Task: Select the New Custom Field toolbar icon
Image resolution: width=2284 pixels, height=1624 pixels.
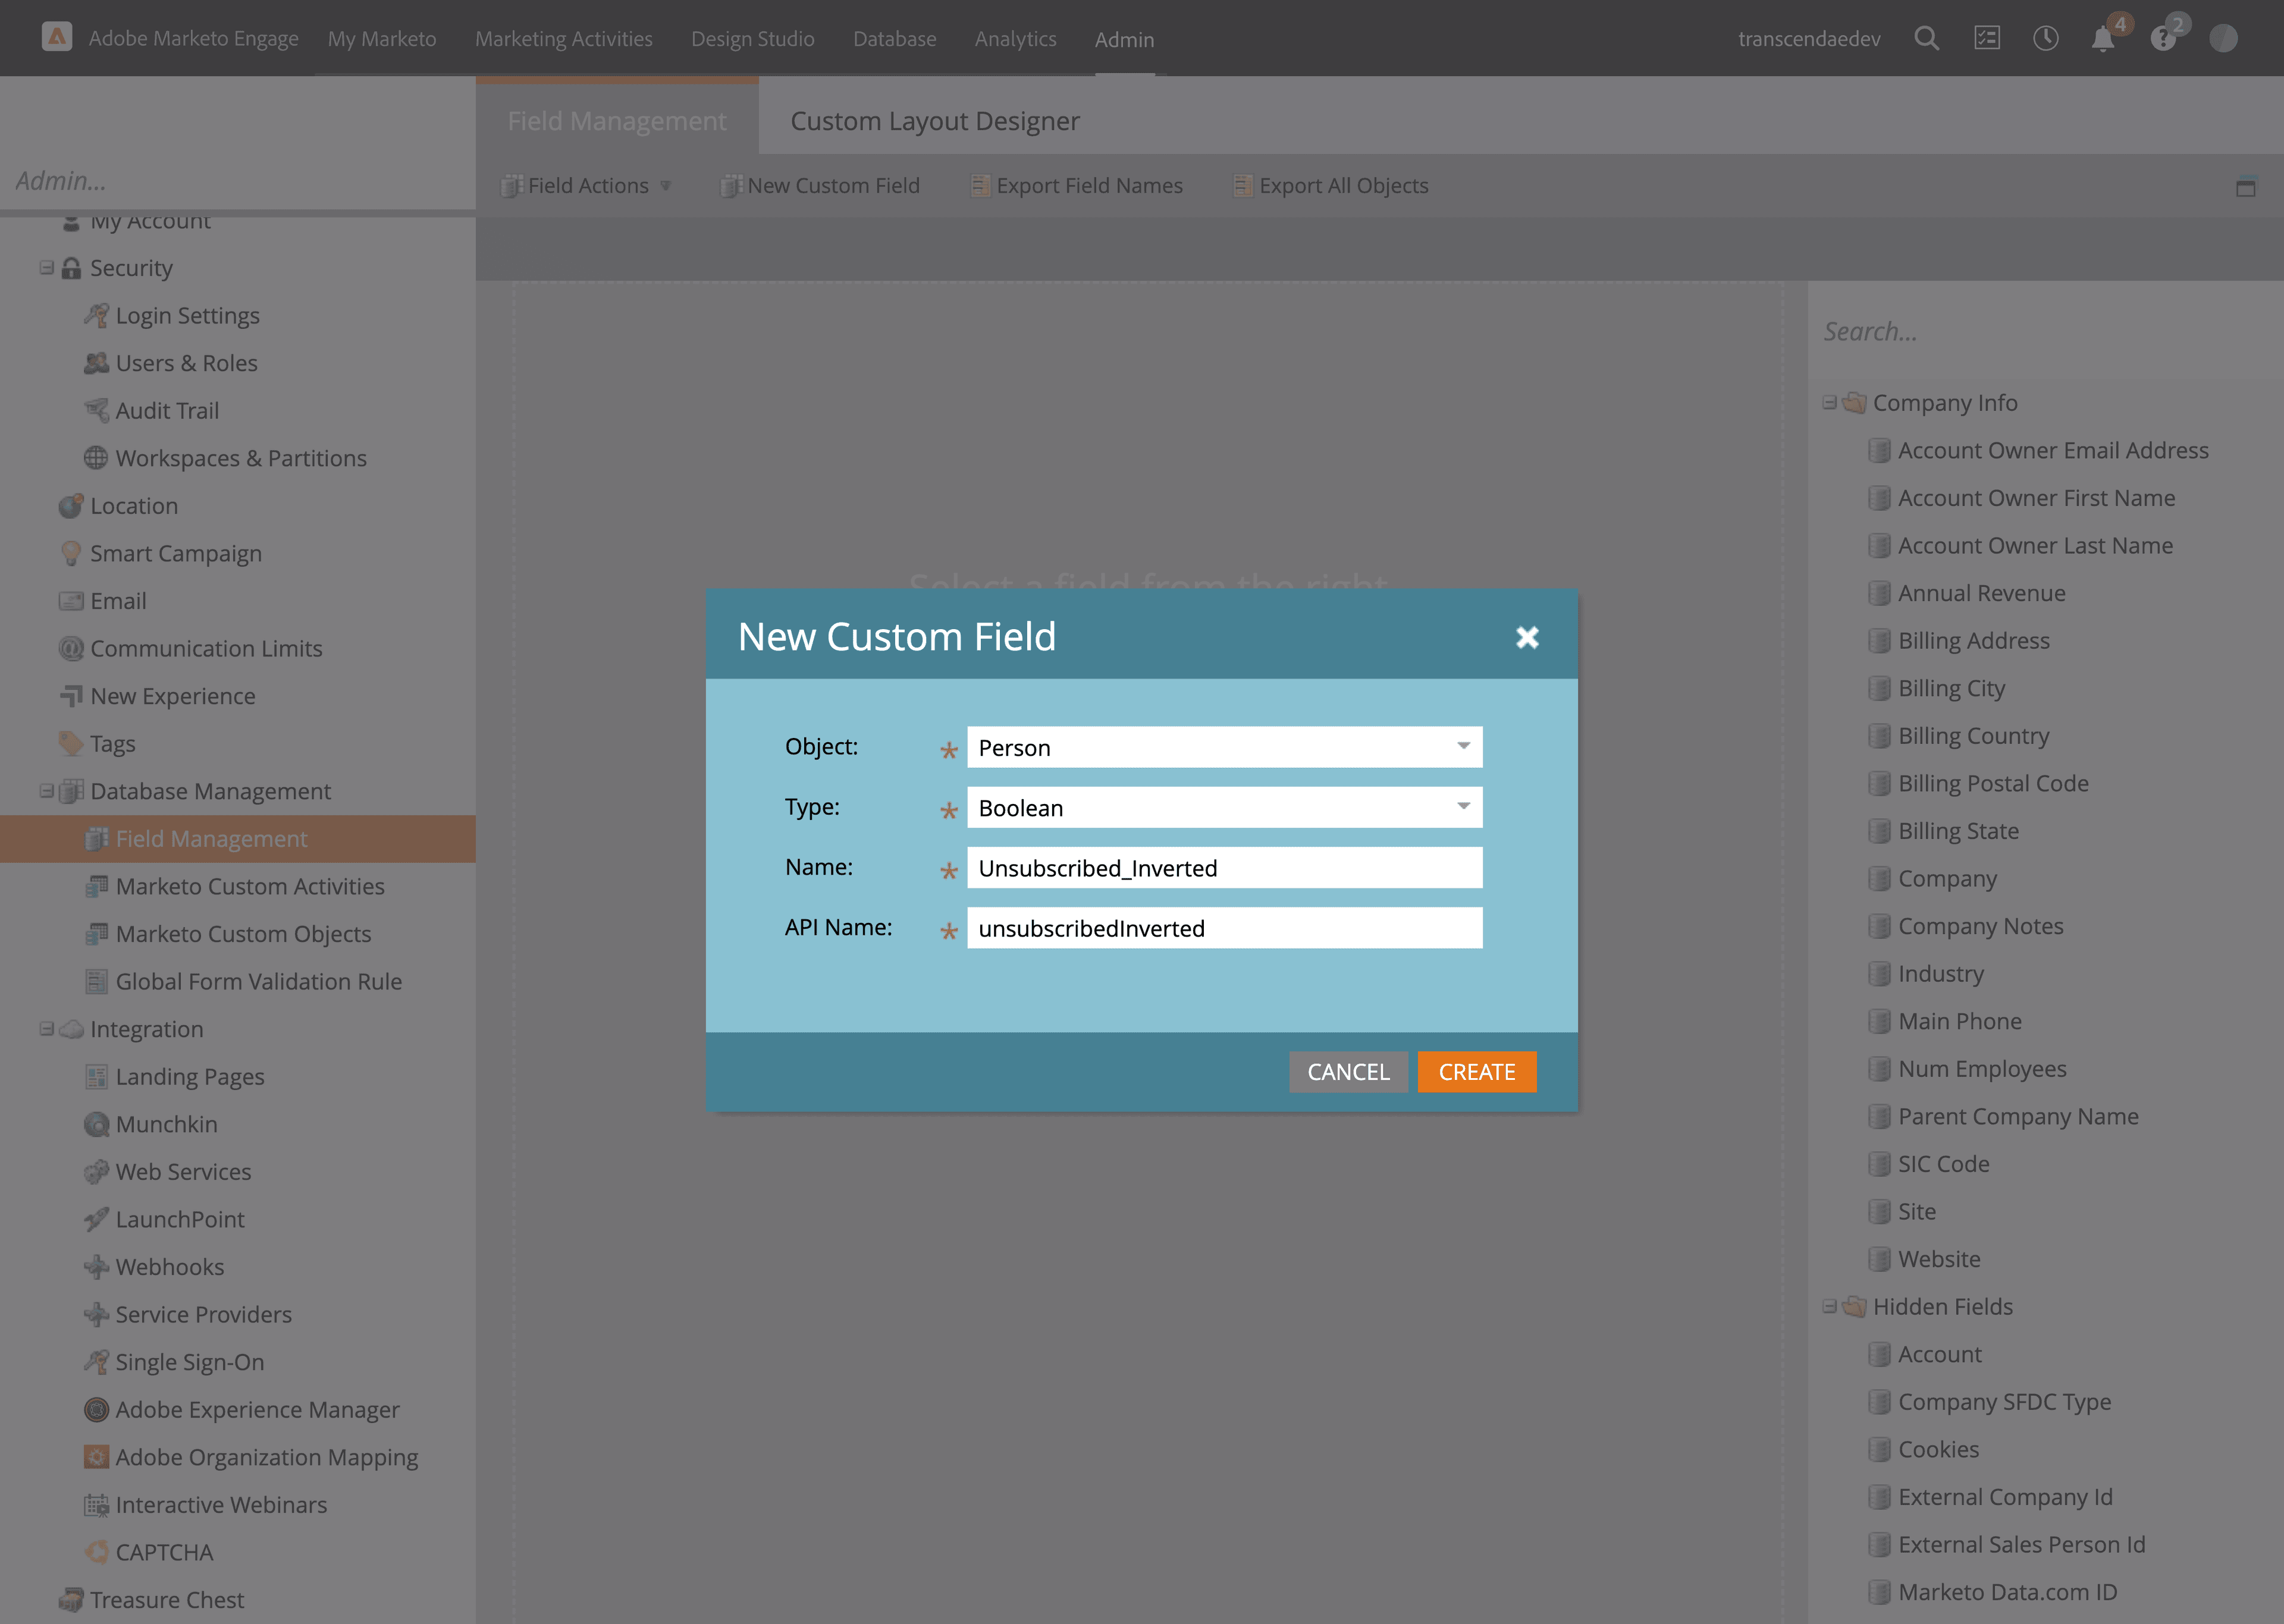Action: (731, 185)
